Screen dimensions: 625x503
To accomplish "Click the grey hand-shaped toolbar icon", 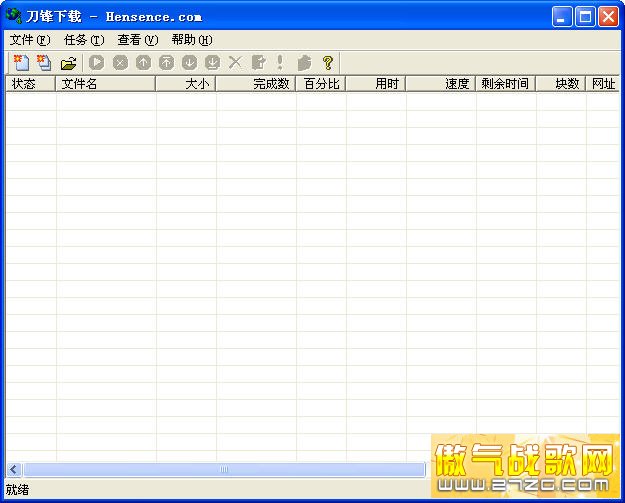I will tap(305, 63).
